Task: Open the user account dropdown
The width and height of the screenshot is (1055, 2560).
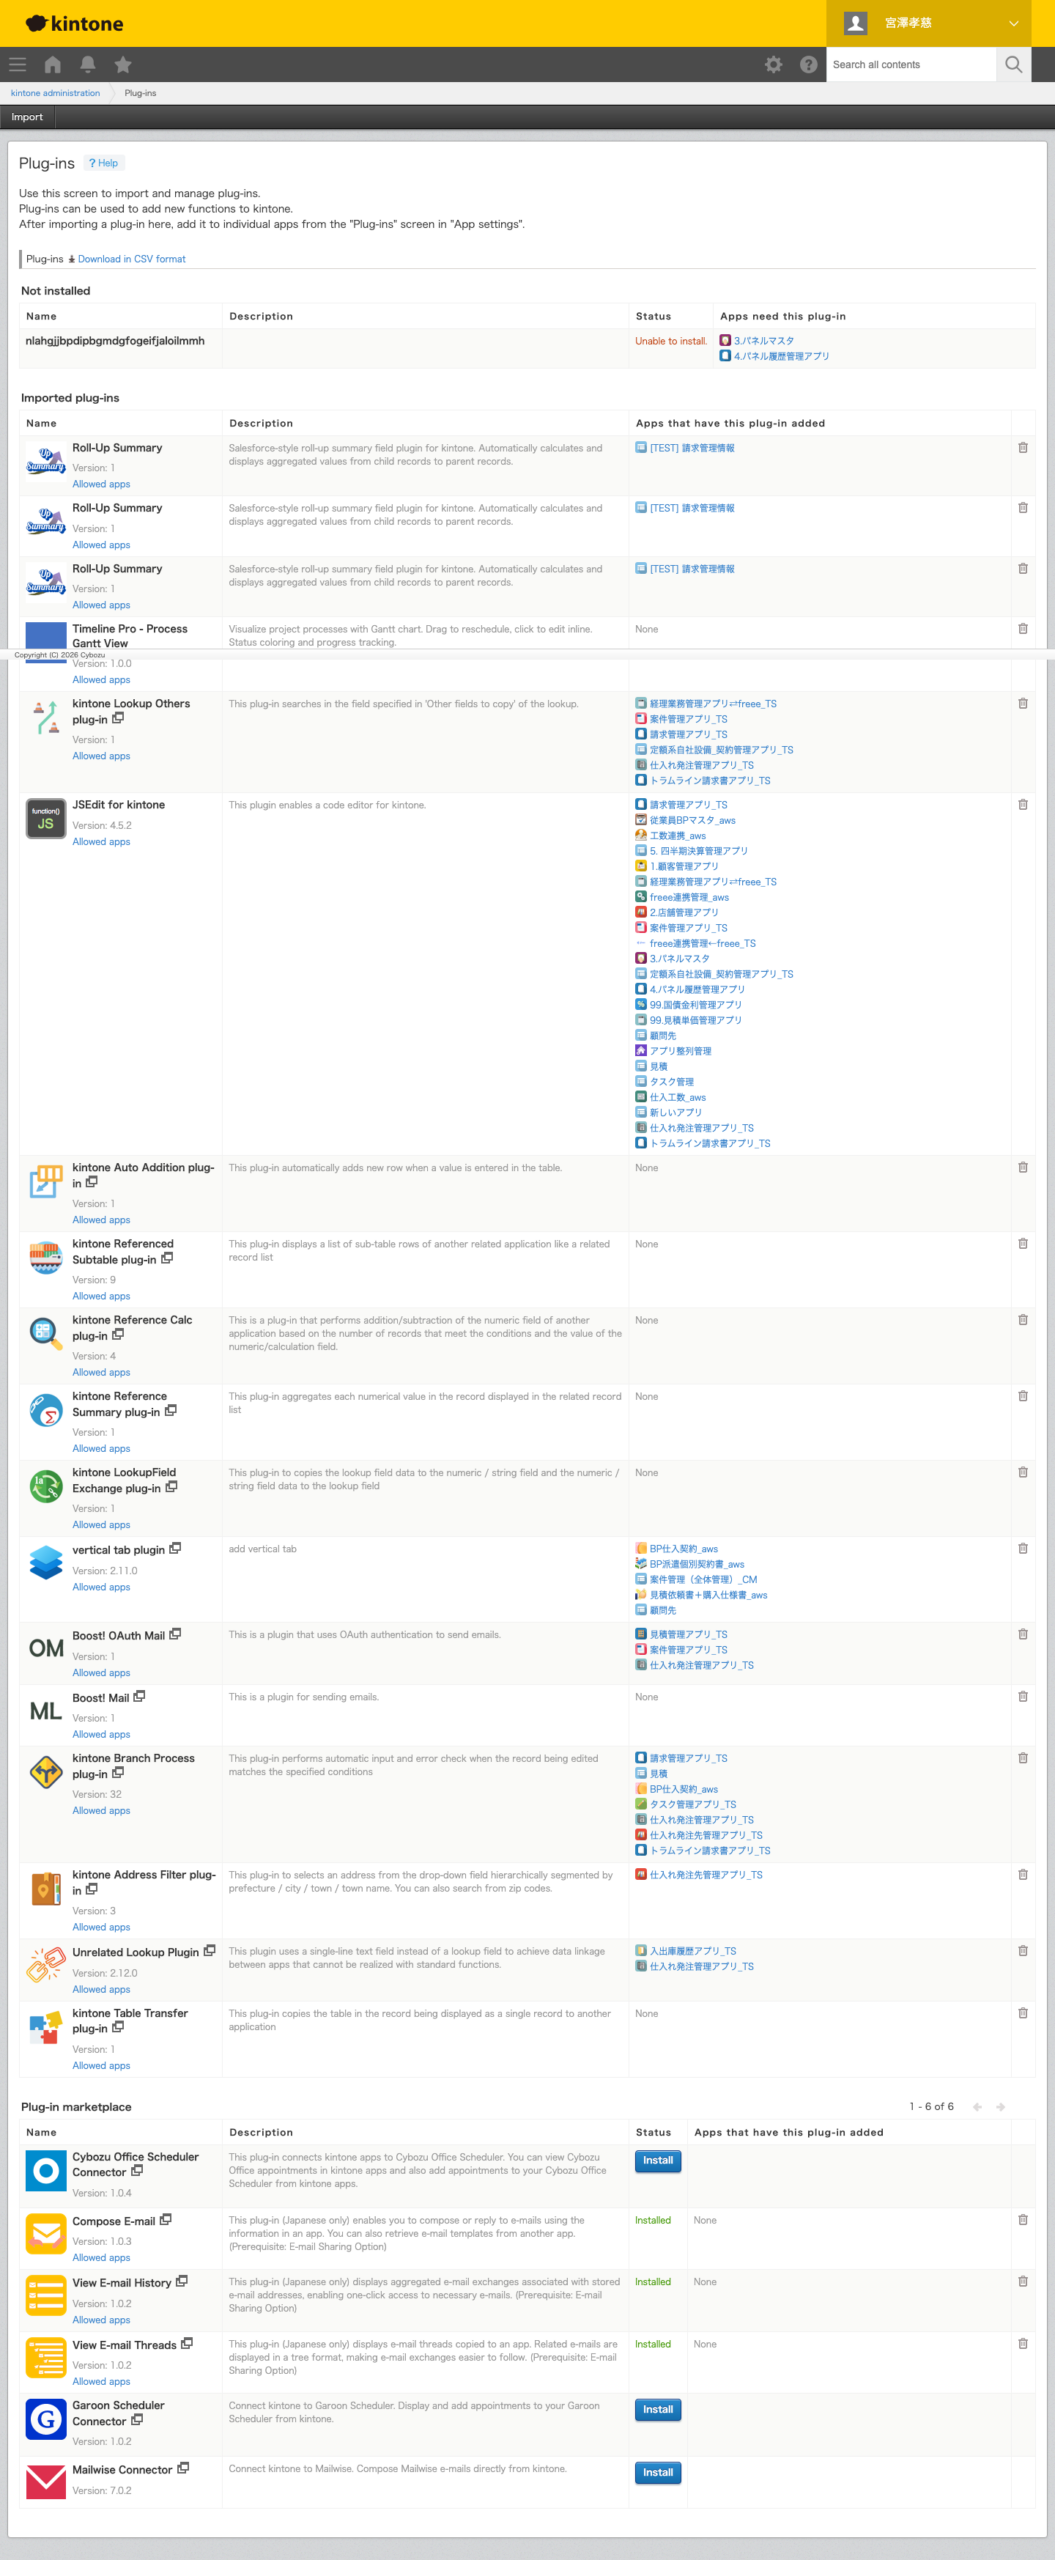Action: (931, 23)
